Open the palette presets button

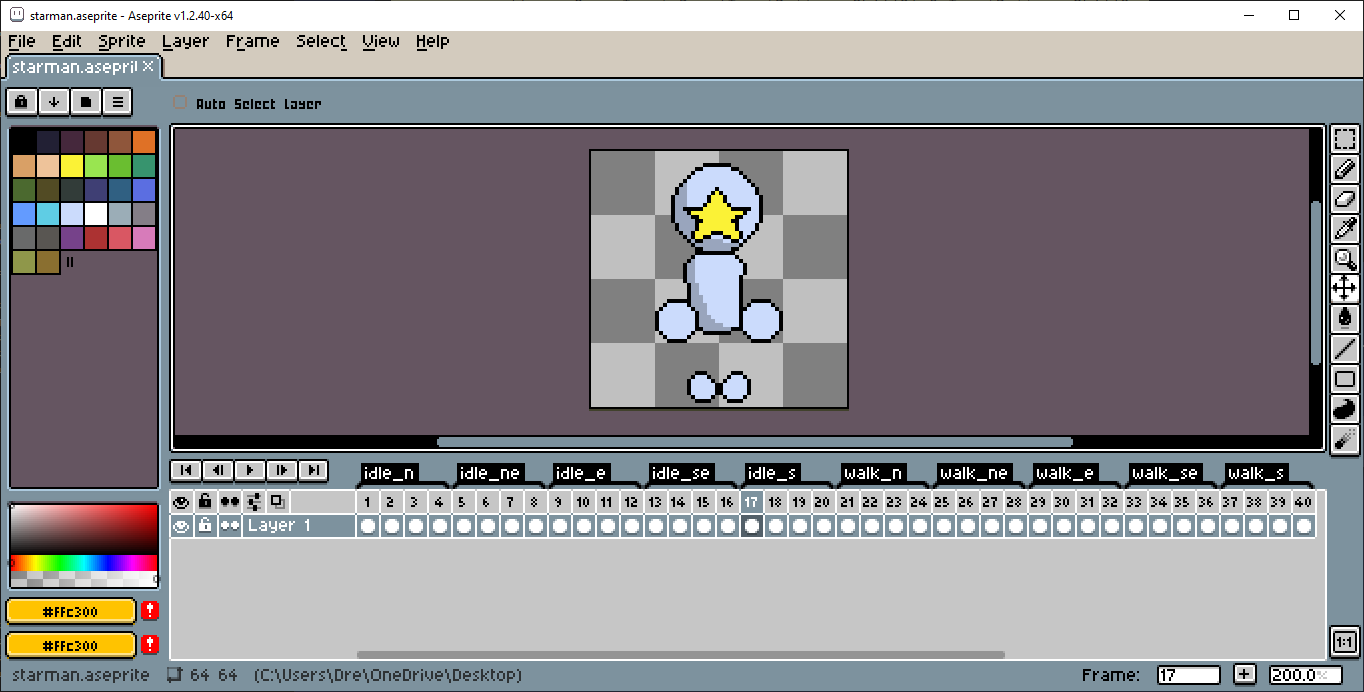pyautogui.click(x=86, y=102)
